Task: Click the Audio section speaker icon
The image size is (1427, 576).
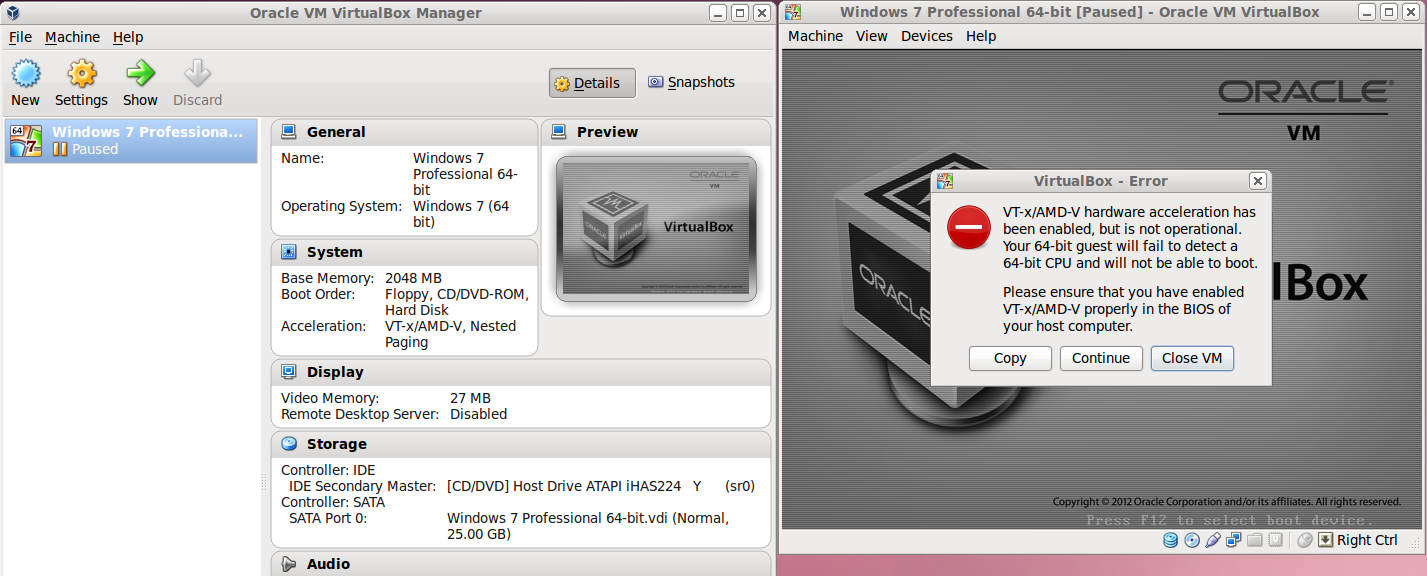Action: 289,564
